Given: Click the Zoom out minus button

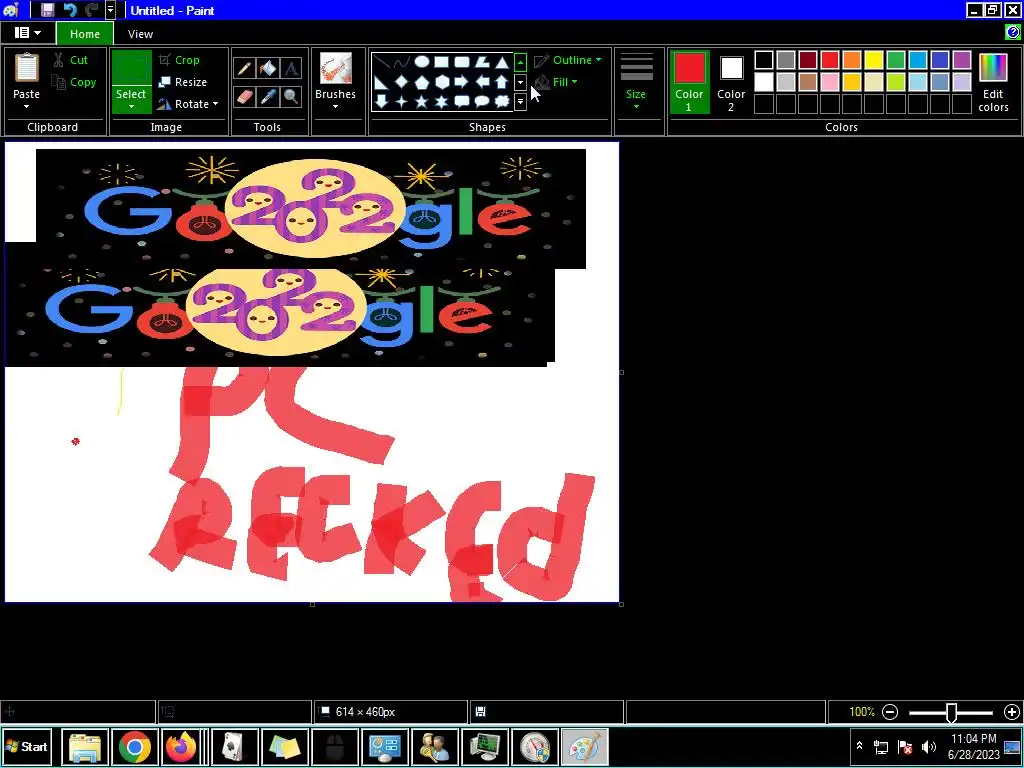Looking at the screenshot, I should pos(889,712).
